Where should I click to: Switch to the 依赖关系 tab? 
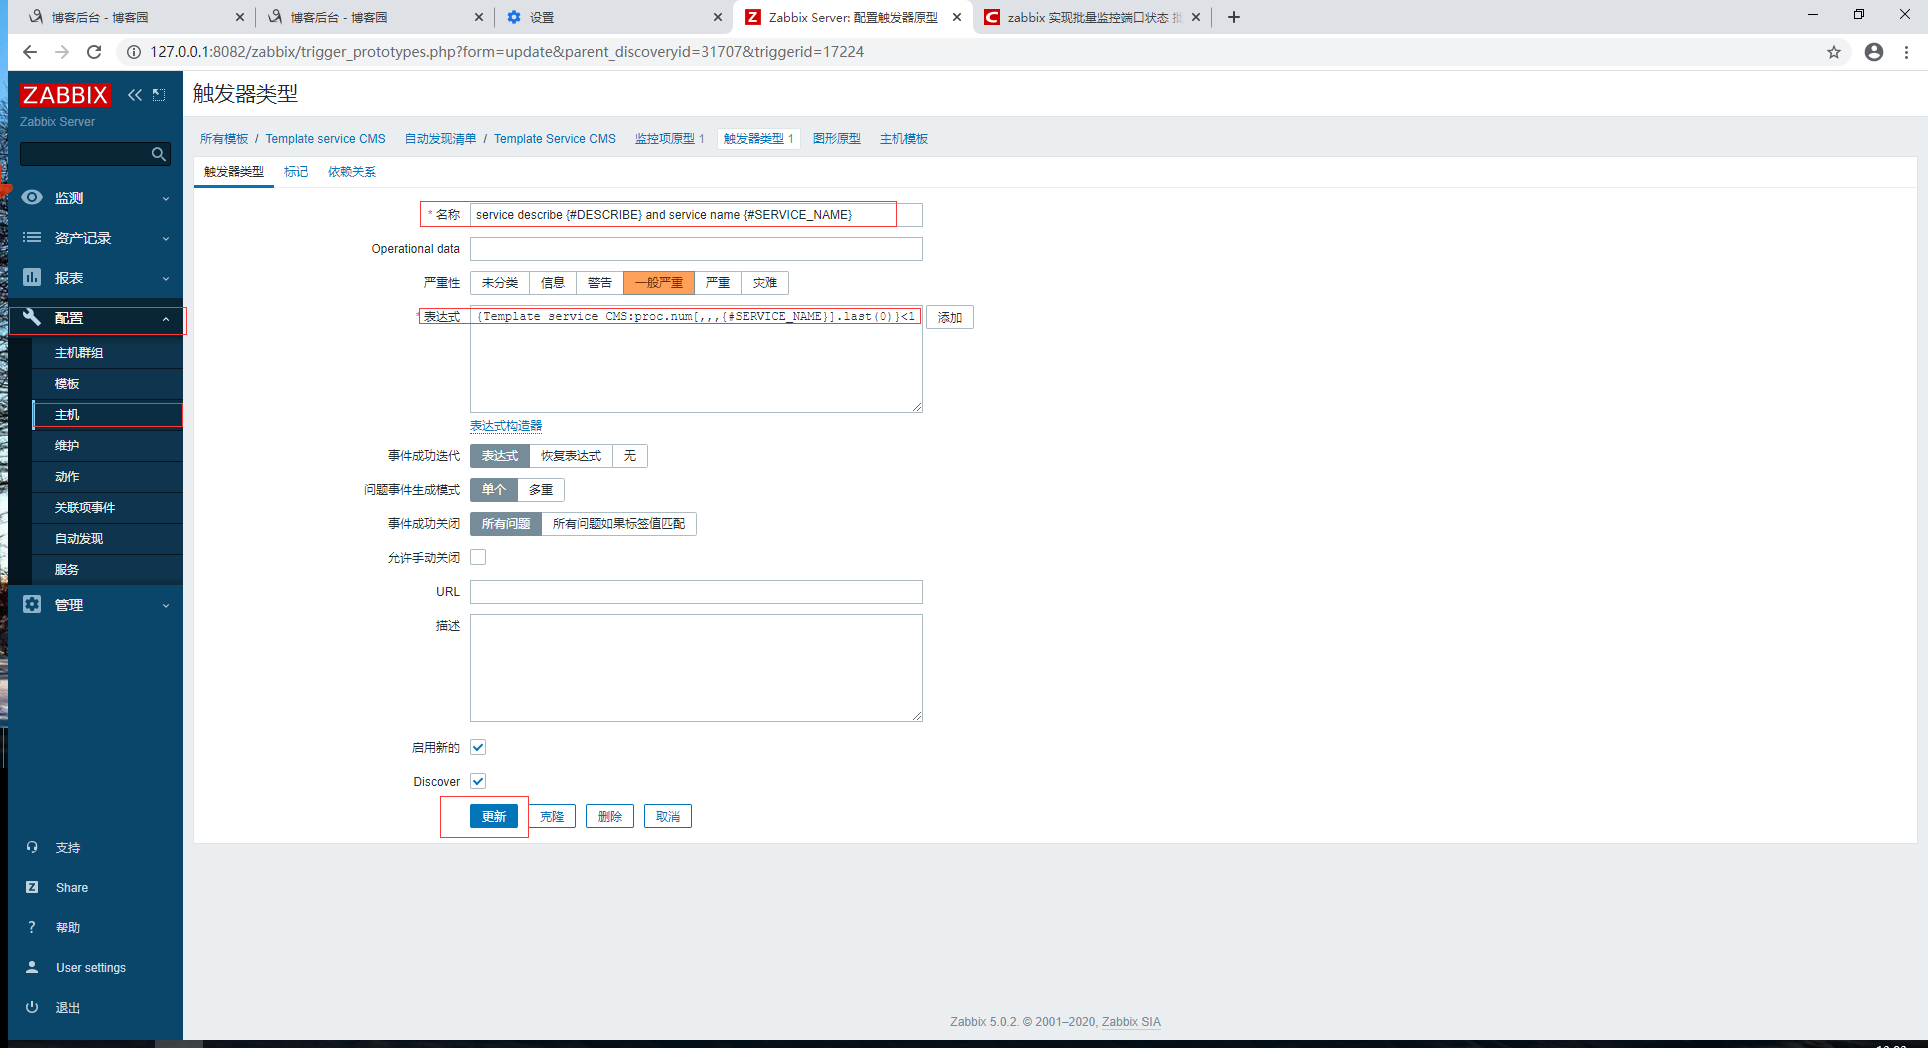click(x=352, y=172)
